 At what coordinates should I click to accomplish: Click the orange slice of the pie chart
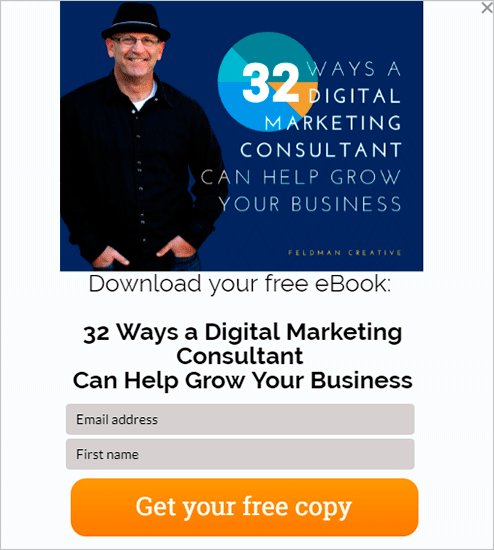(305, 100)
